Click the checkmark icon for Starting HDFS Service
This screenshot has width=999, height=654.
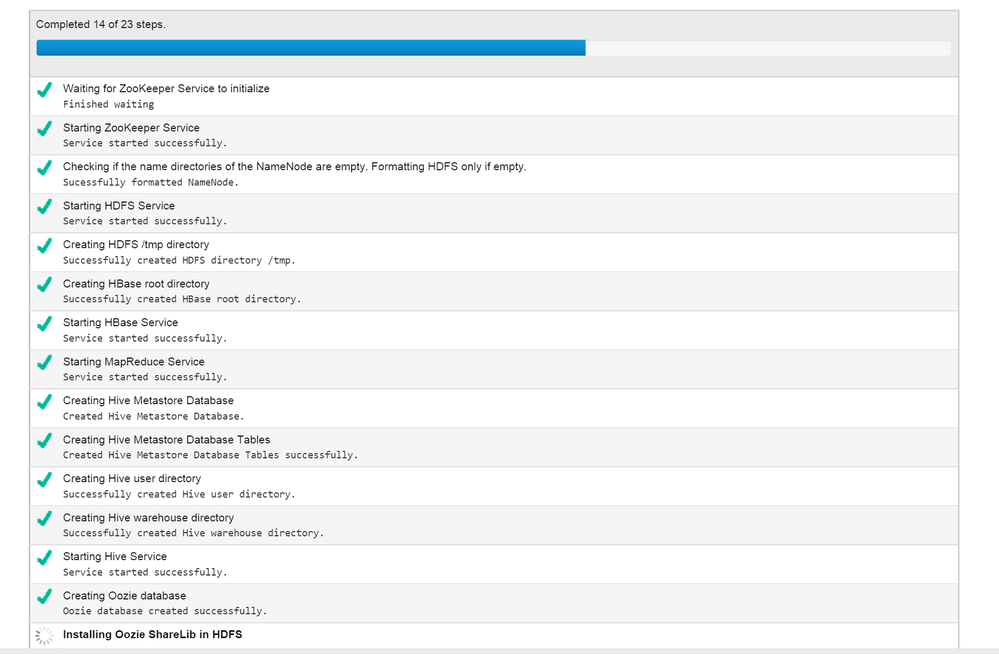pos(44,207)
